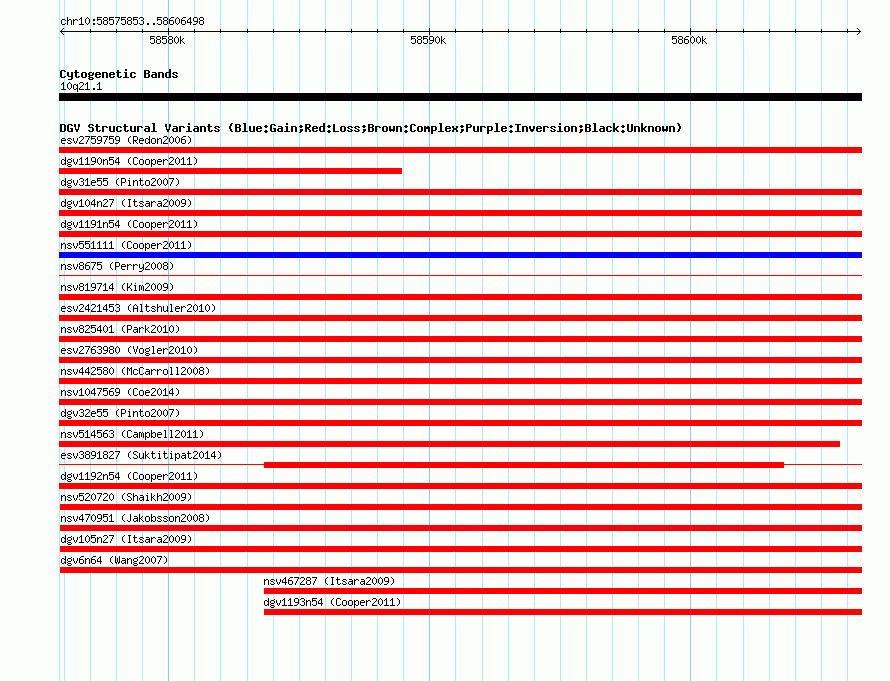Click the nsv1047569 (Coe2014) label
This screenshot has height=681, width=890.
click(120, 392)
